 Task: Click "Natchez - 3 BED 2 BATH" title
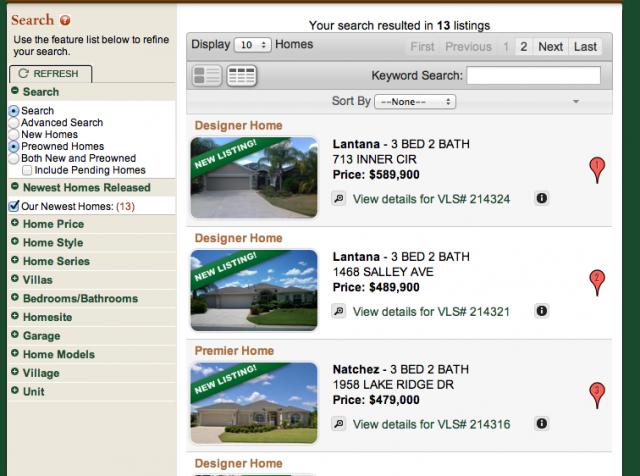401,369
